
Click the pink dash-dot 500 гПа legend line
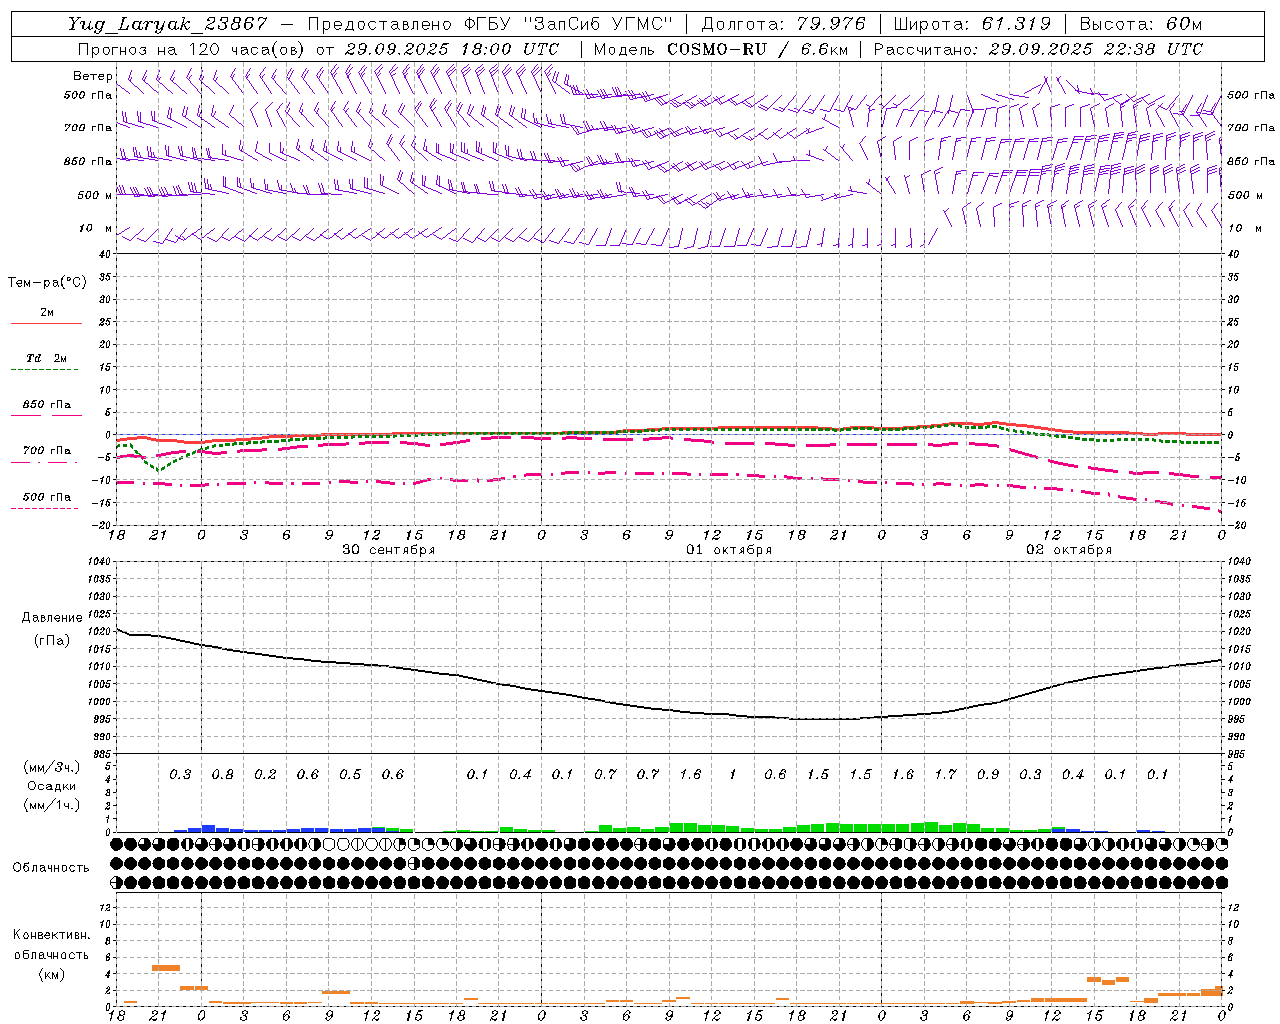coord(44,508)
